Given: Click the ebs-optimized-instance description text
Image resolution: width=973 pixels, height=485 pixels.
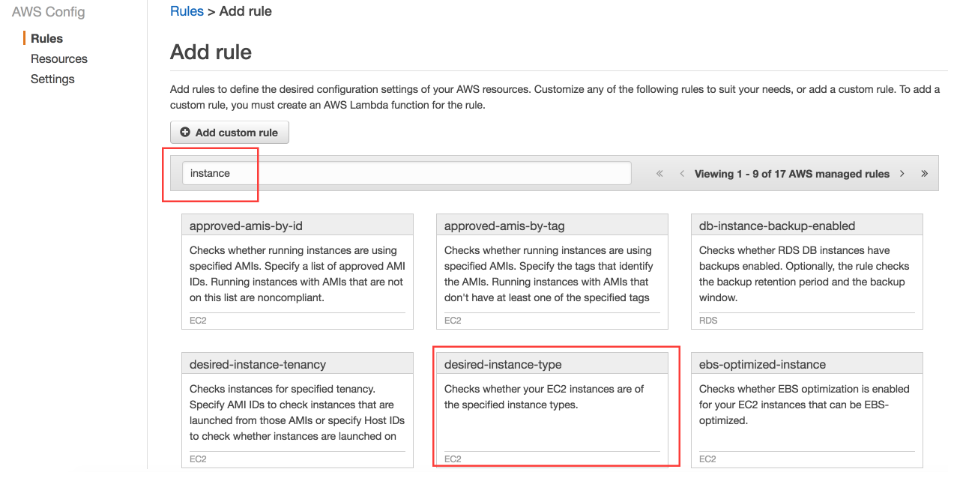Looking at the screenshot, I should click(x=804, y=405).
